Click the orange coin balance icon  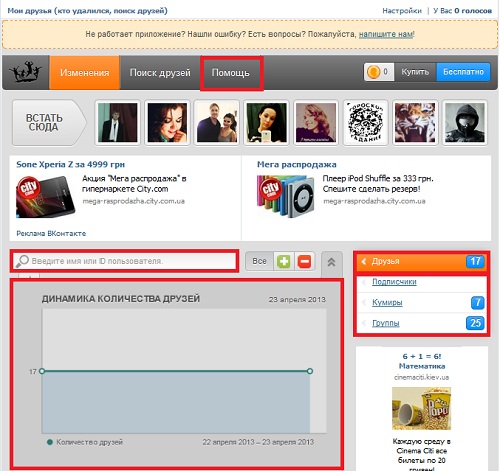pos(373,72)
